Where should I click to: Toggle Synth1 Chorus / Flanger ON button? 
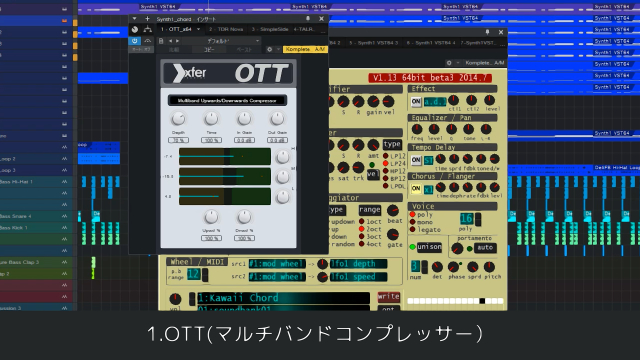click(x=416, y=189)
